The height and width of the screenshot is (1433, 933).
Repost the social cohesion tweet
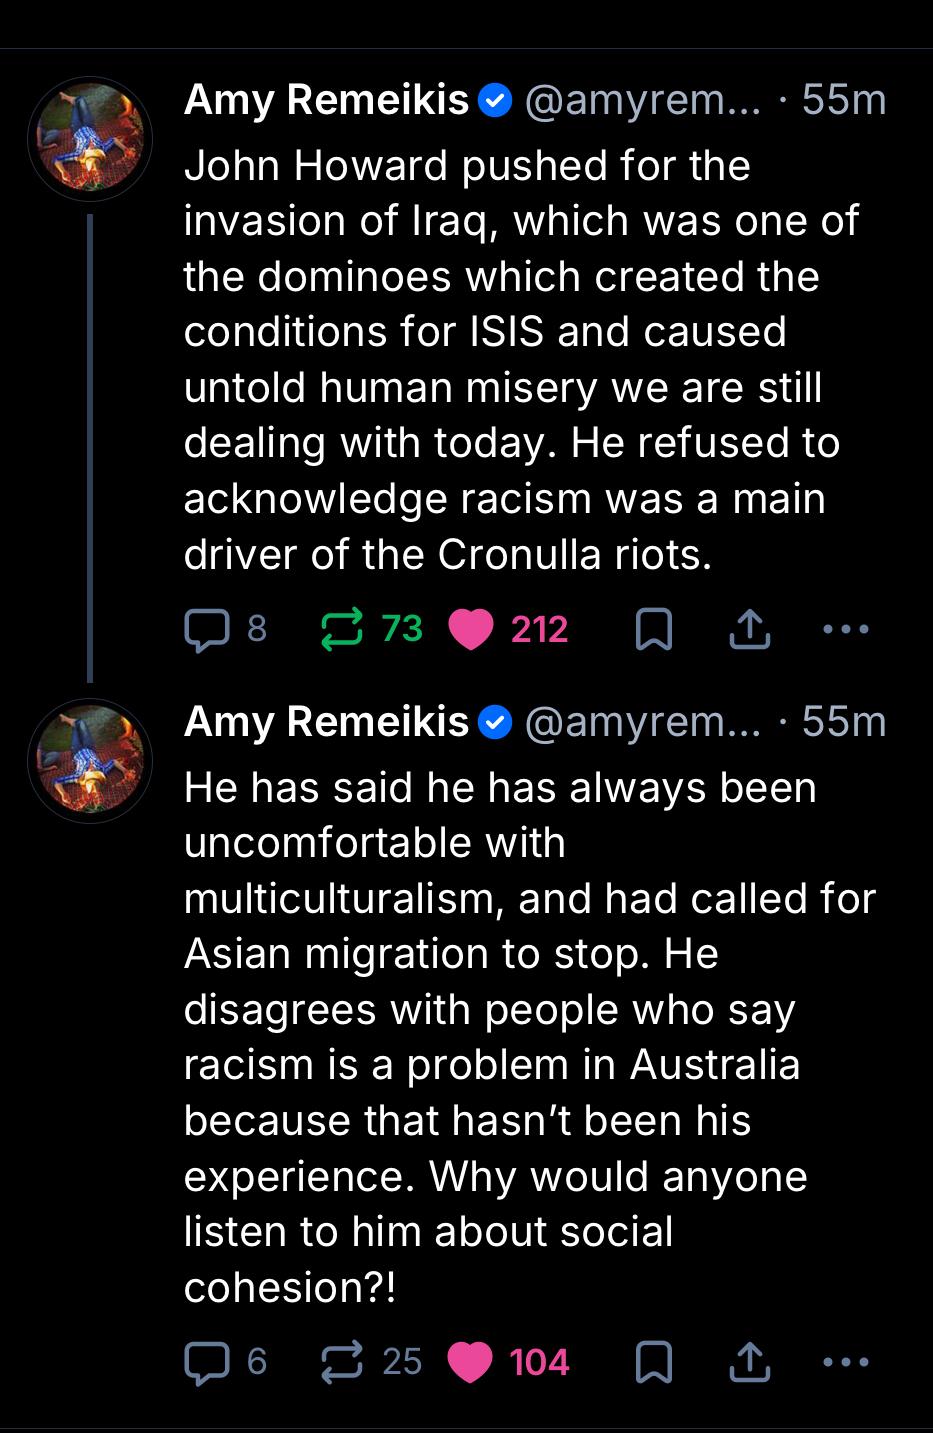pos(342,1362)
